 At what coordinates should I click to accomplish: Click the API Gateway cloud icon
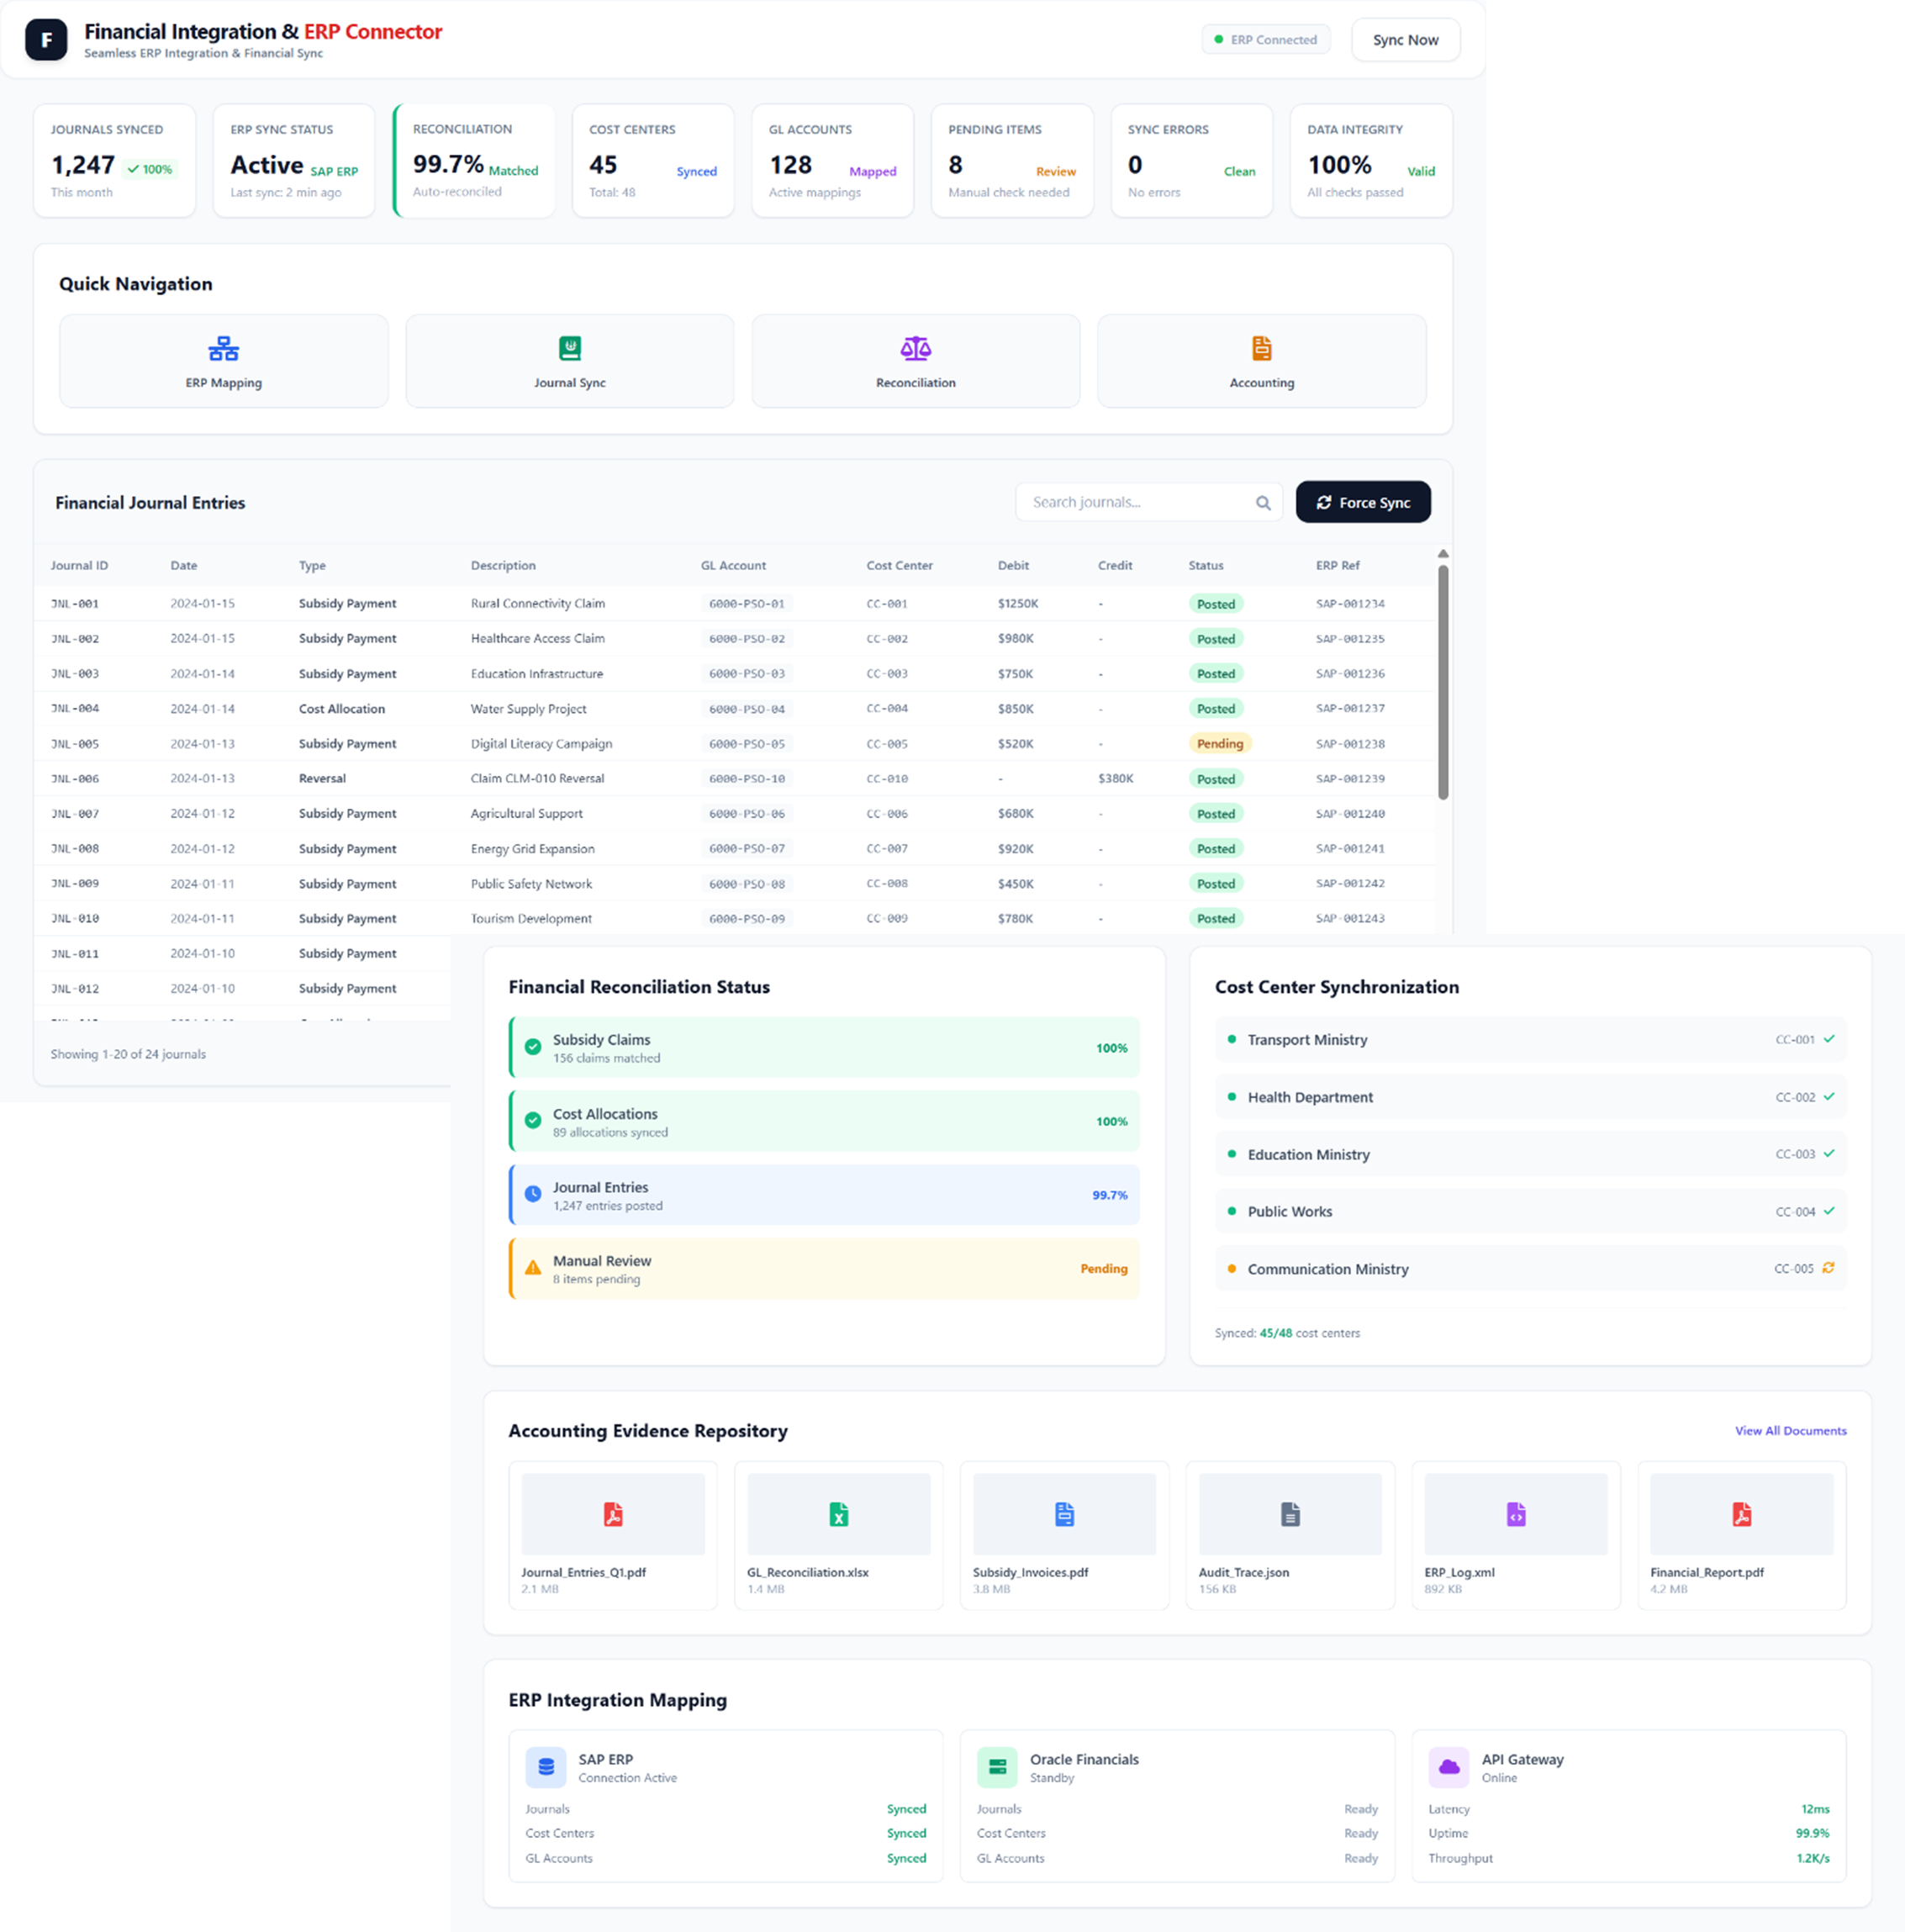(x=1448, y=1767)
